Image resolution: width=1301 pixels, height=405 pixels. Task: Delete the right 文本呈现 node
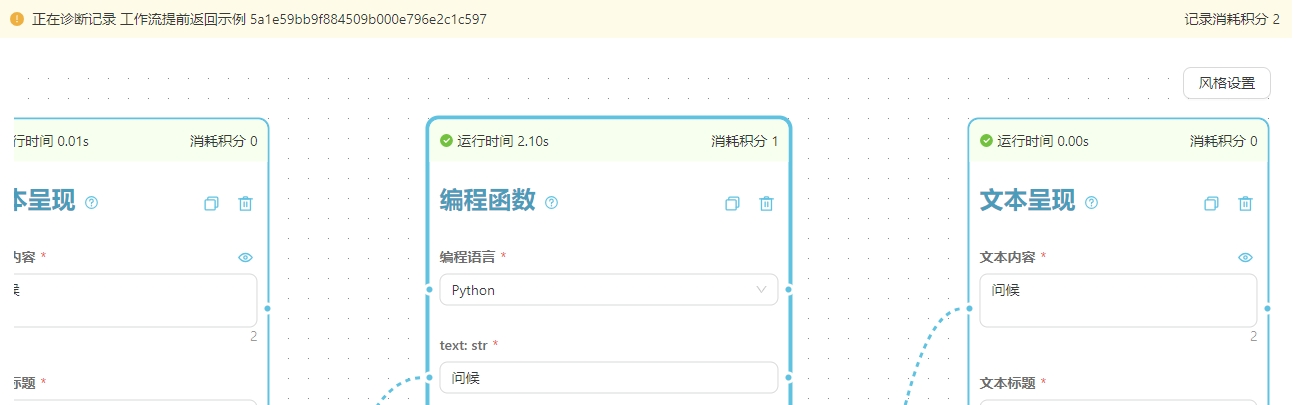coord(1245,203)
